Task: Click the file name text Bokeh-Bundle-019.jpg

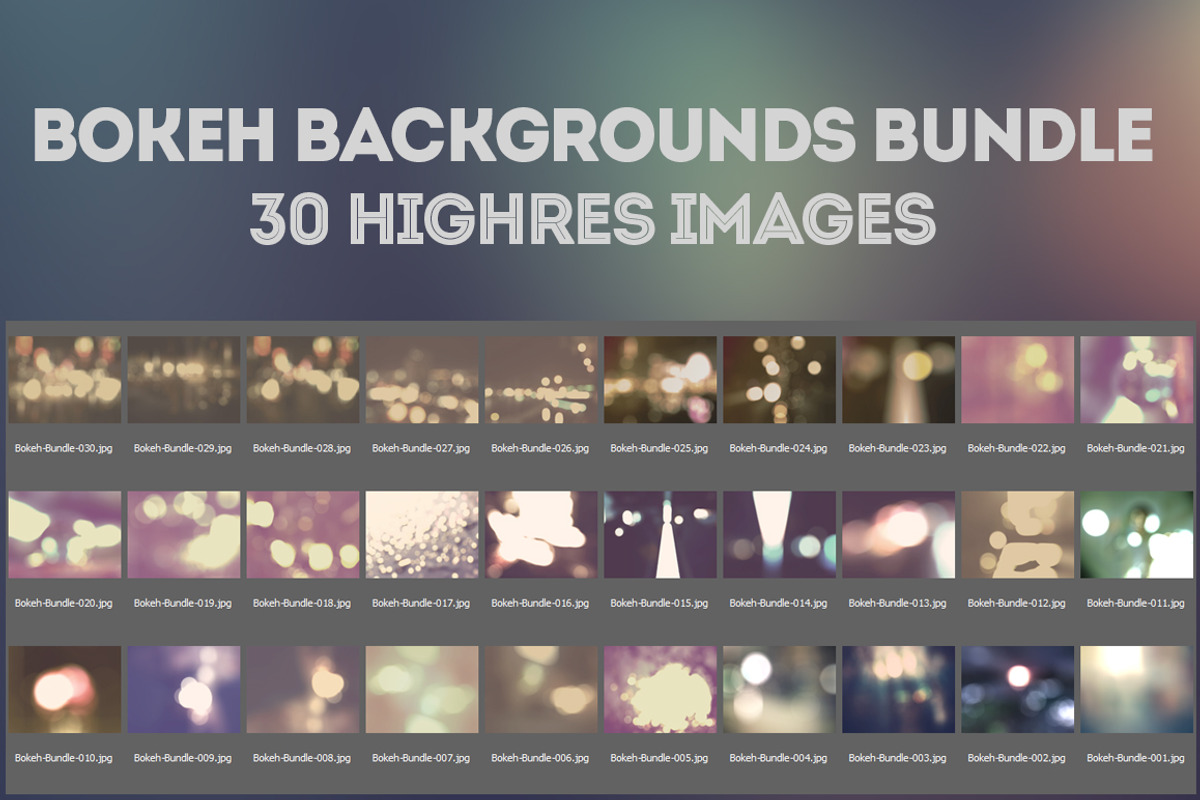Action: click(183, 604)
